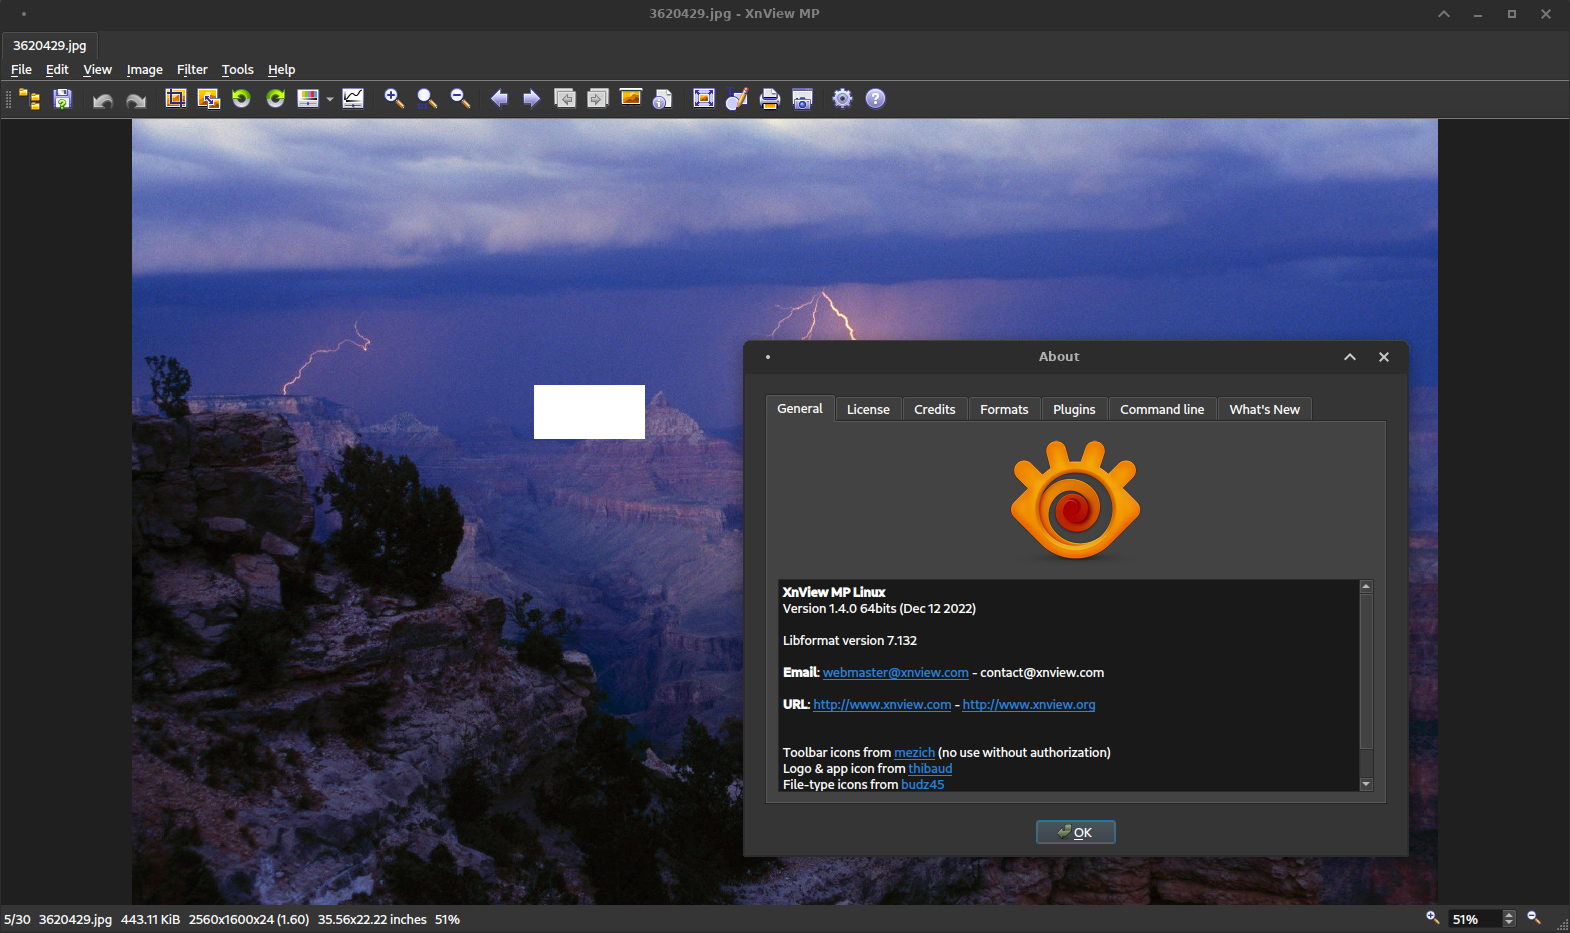Viewport: 1570px width, 933px height.
Task: Open the Filter menu
Action: [x=192, y=70]
